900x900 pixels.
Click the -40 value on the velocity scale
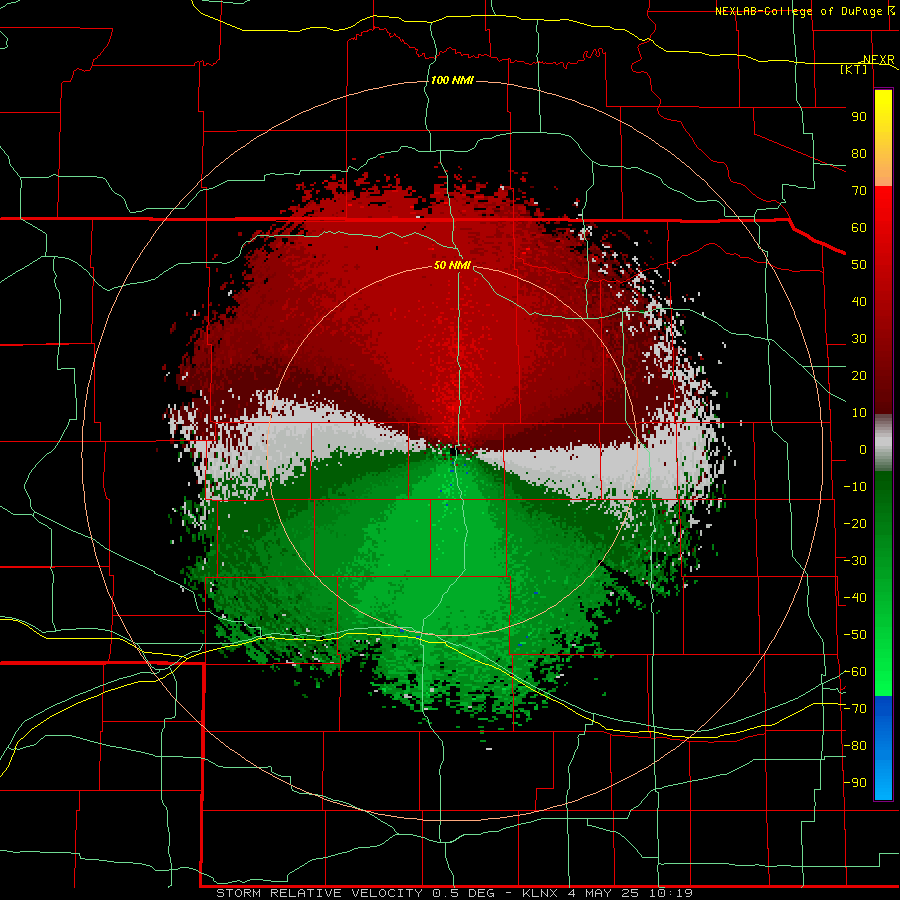(x=855, y=598)
